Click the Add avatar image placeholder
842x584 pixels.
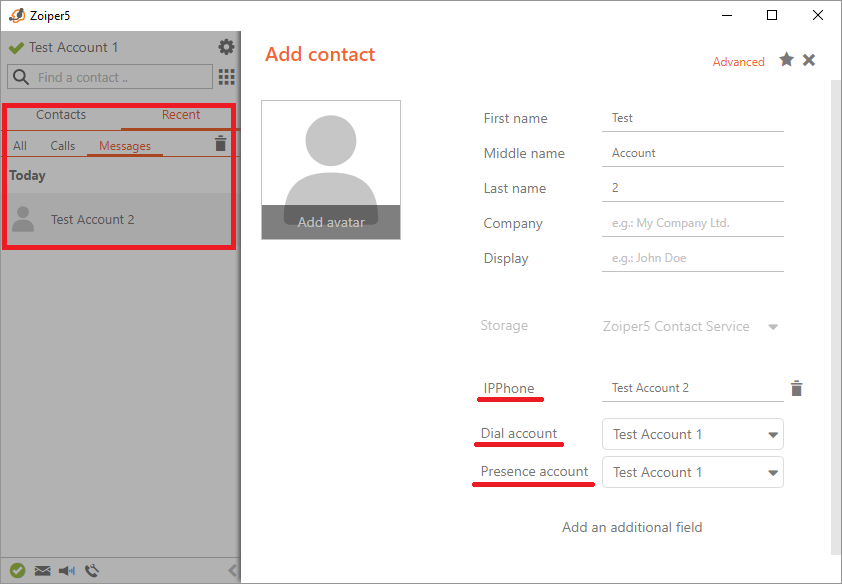tap(331, 170)
